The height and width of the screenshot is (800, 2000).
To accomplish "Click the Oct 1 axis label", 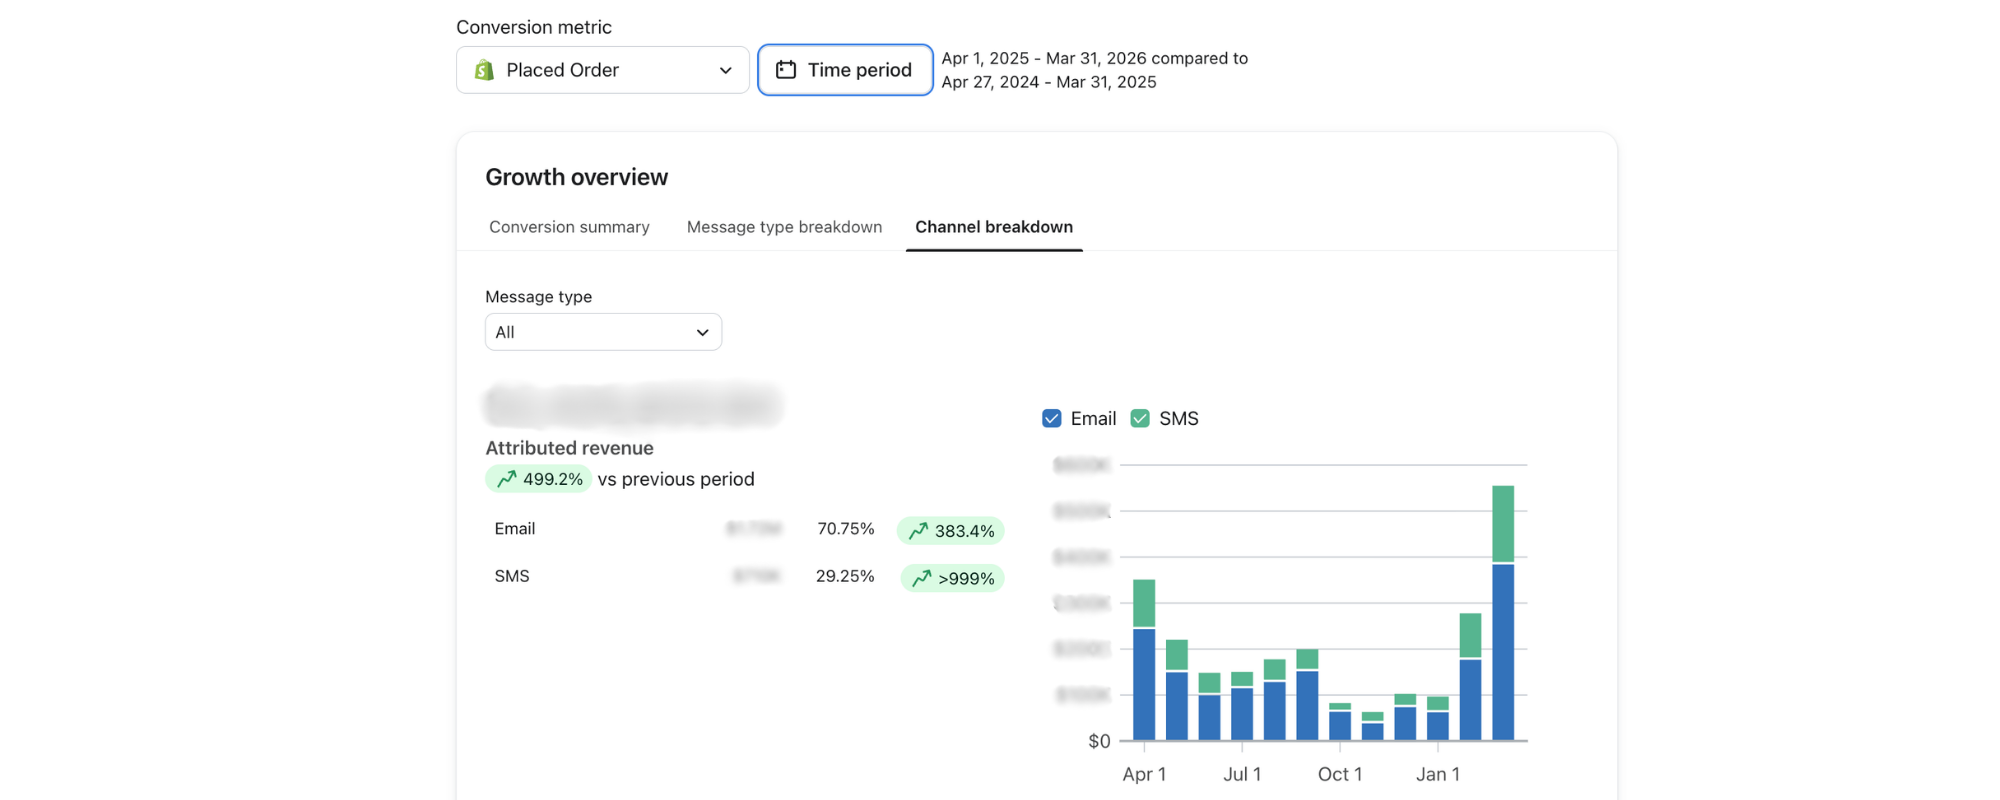I will point(1340,774).
